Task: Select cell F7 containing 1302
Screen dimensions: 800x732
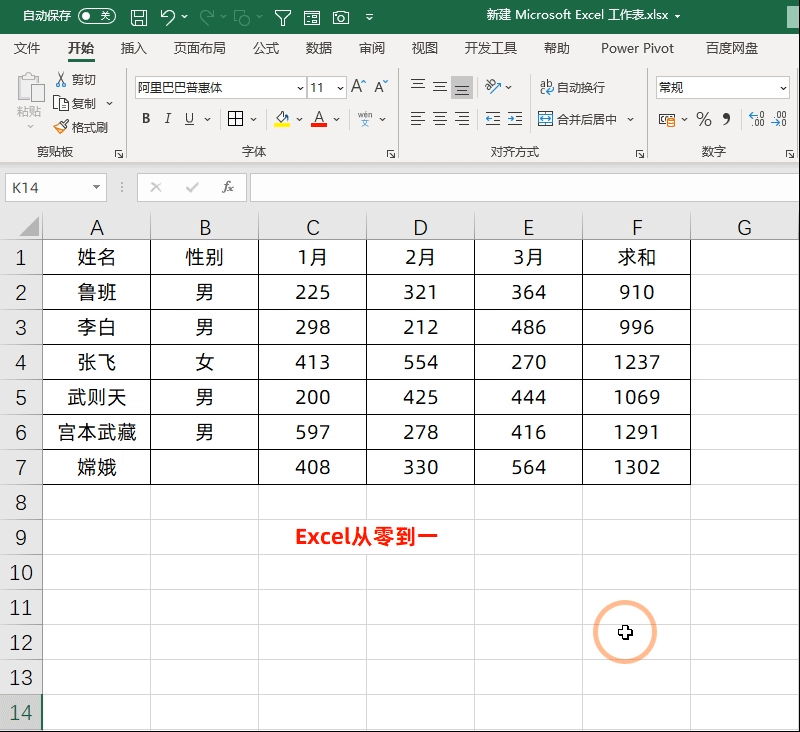Action: (636, 467)
